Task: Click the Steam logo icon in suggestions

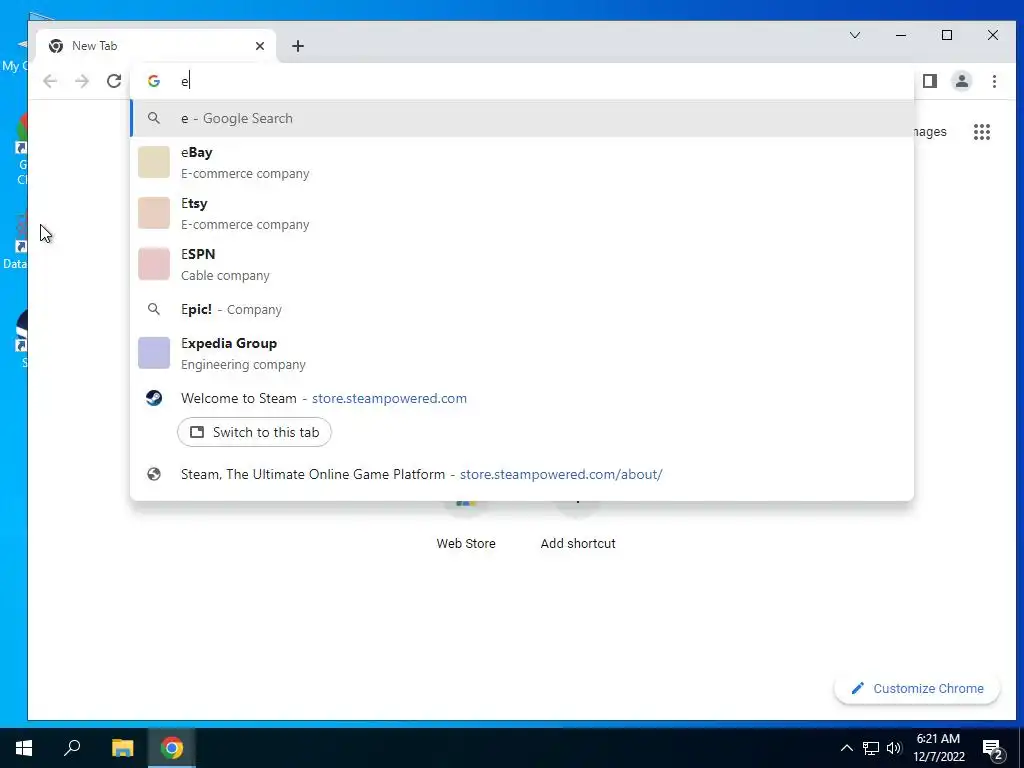Action: (154, 398)
